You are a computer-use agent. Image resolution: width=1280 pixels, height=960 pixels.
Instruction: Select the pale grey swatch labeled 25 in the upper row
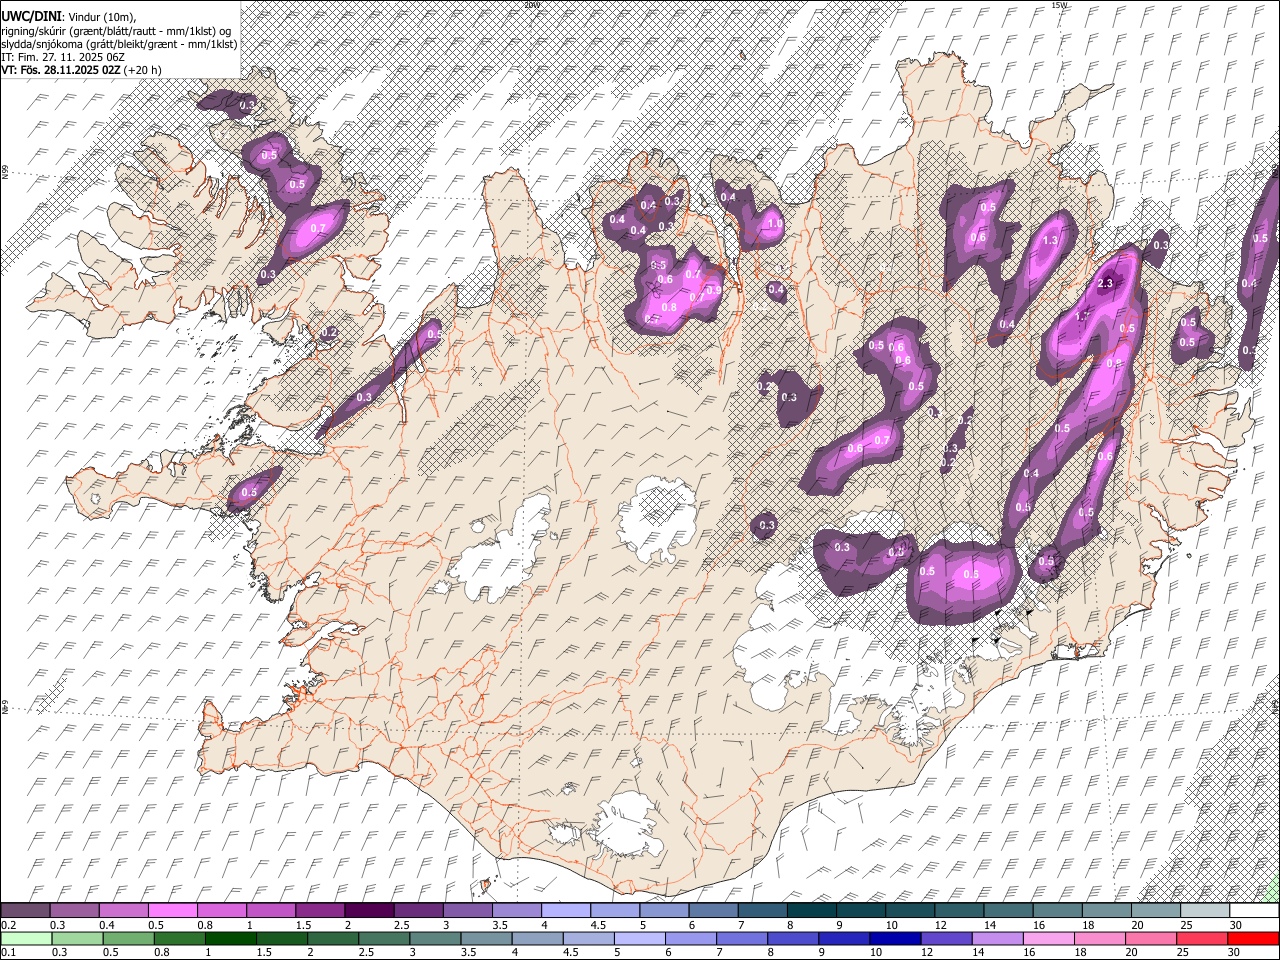pos(1204,910)
